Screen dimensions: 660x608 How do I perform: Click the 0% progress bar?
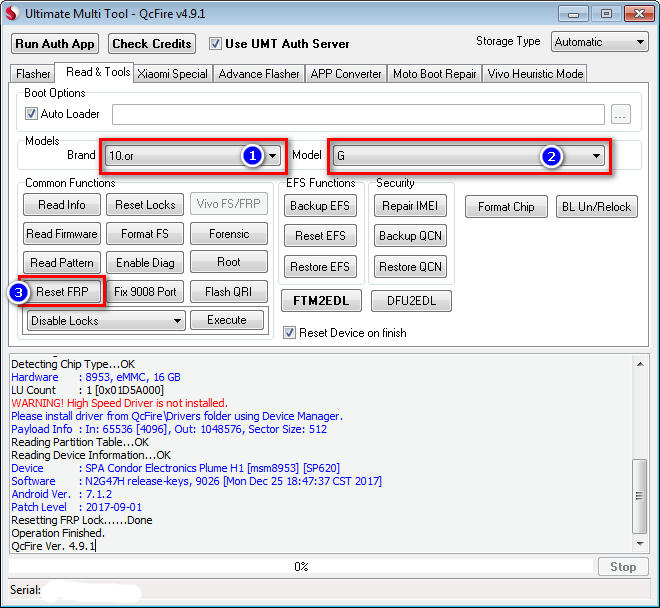[301, 567]
